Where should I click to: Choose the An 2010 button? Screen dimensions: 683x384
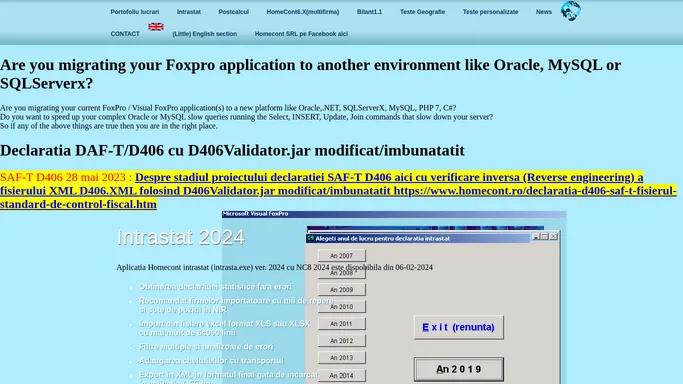[x=342, y=307]
